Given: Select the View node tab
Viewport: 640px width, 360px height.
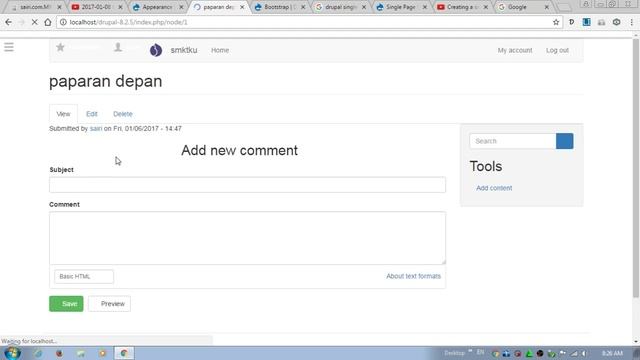Looking at the screenshot, I should click(63, 114).
